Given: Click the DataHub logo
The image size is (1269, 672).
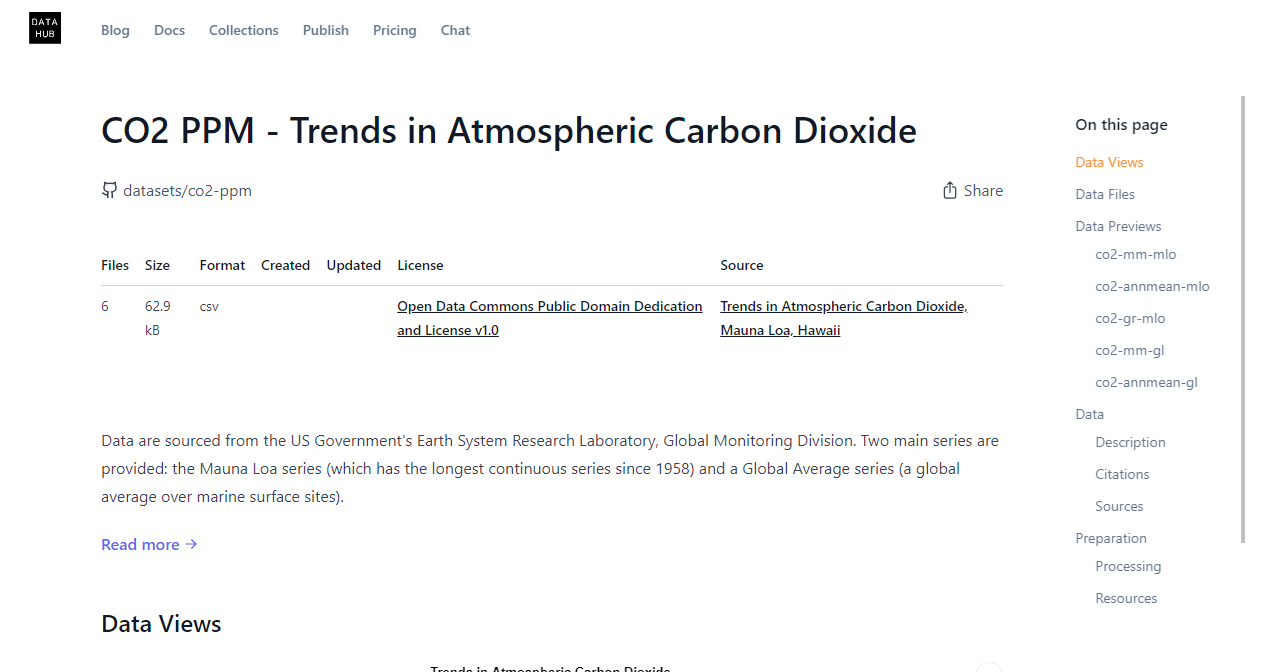Looking at the screenshot, I should click(x=45, y=28).
